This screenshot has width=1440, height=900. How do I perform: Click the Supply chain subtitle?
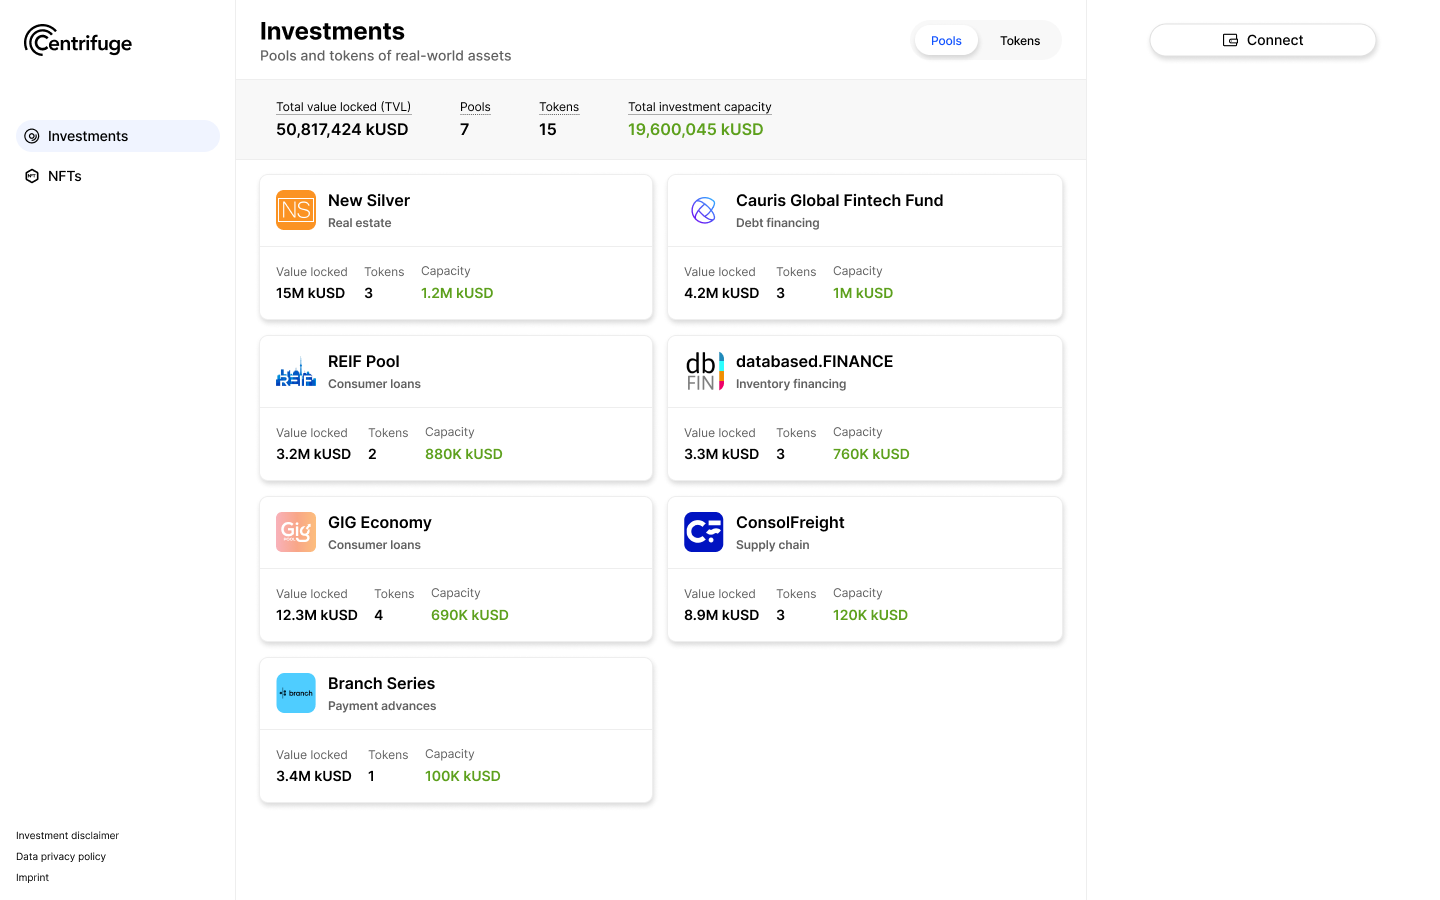pyautogui.click(x=773, y=545)
